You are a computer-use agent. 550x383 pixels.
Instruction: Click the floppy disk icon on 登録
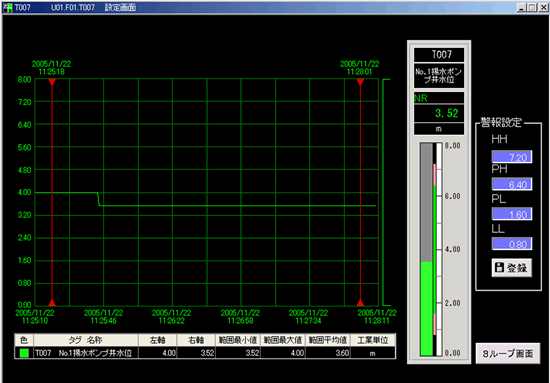point(499,268)
